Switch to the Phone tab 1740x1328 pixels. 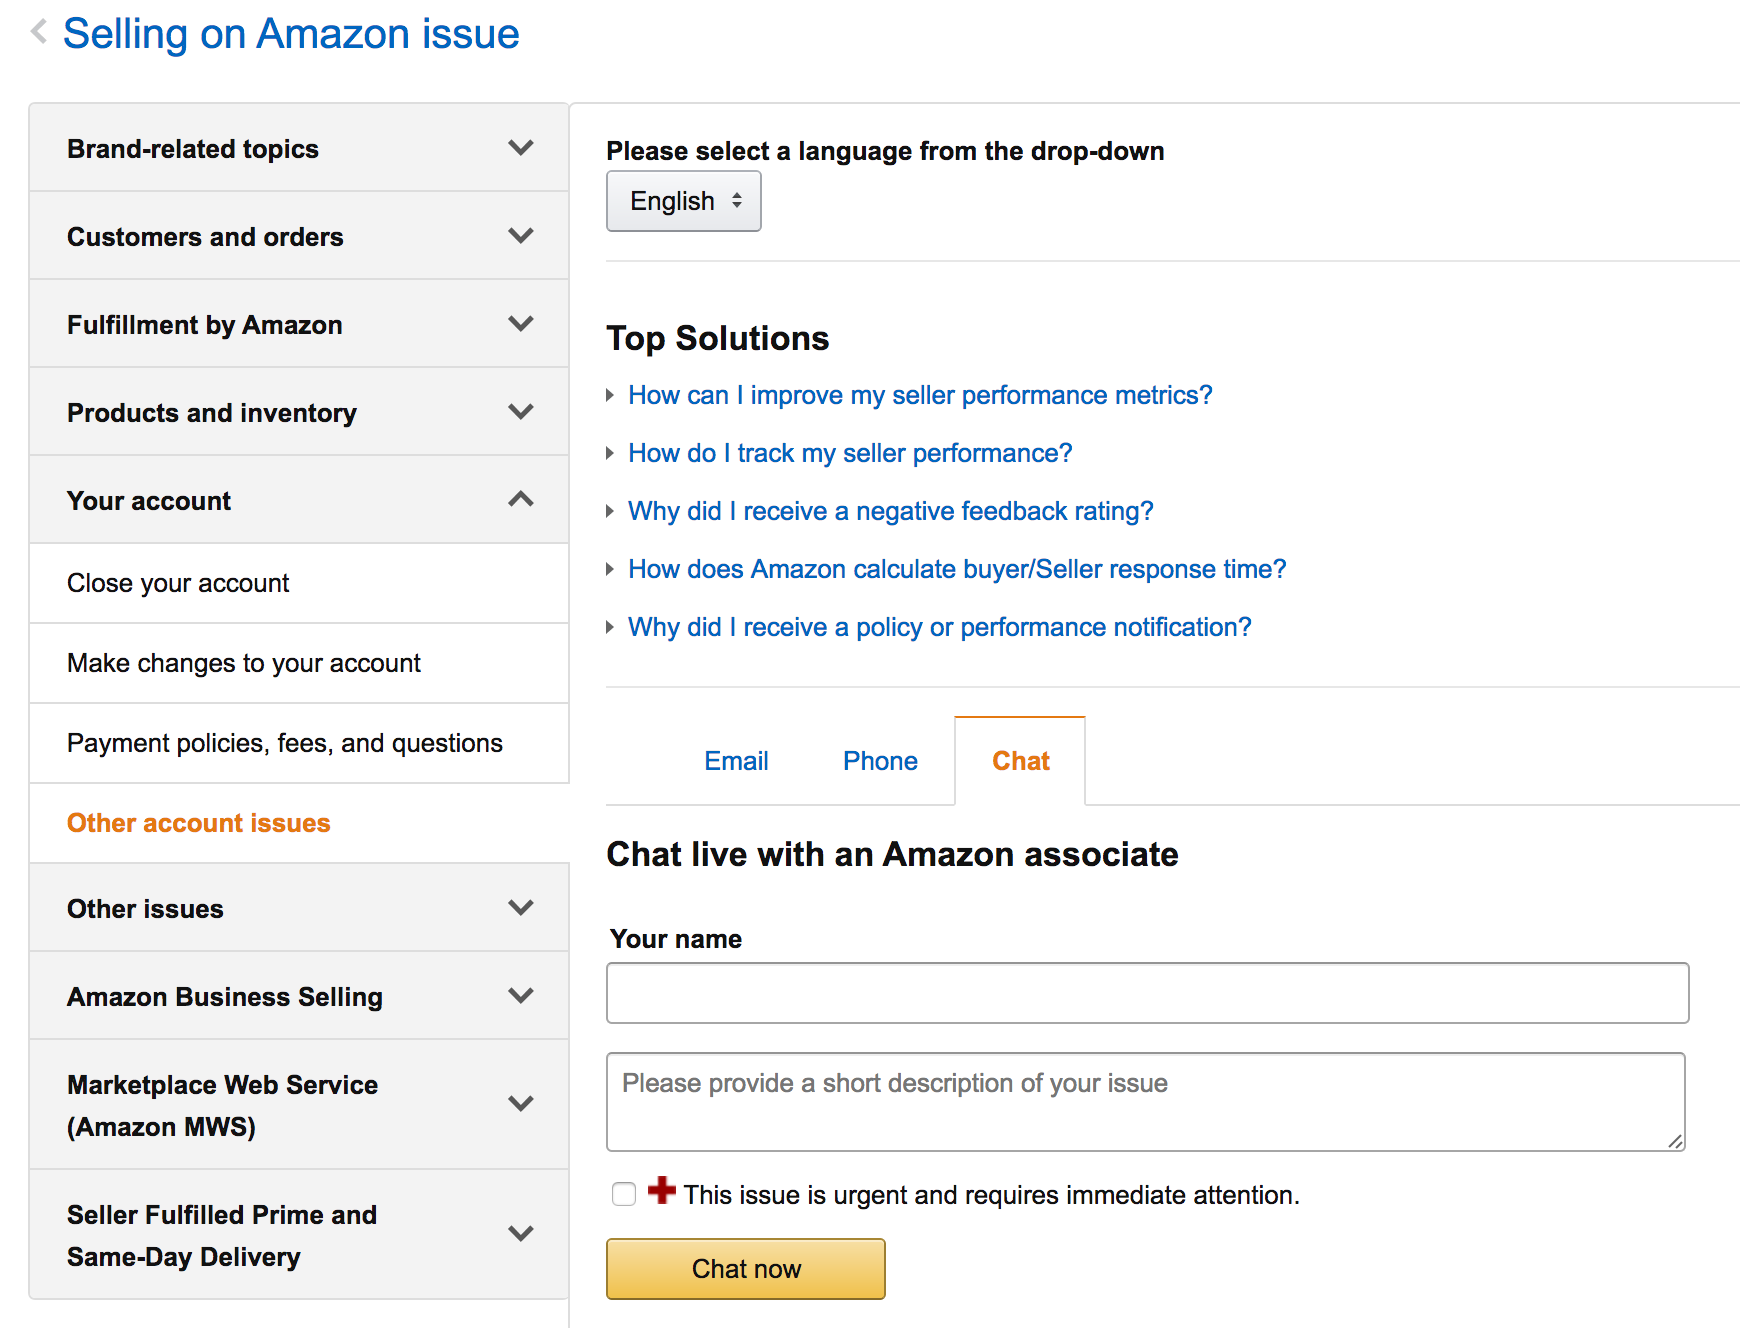pyautogui.click(x=880, y=761)
